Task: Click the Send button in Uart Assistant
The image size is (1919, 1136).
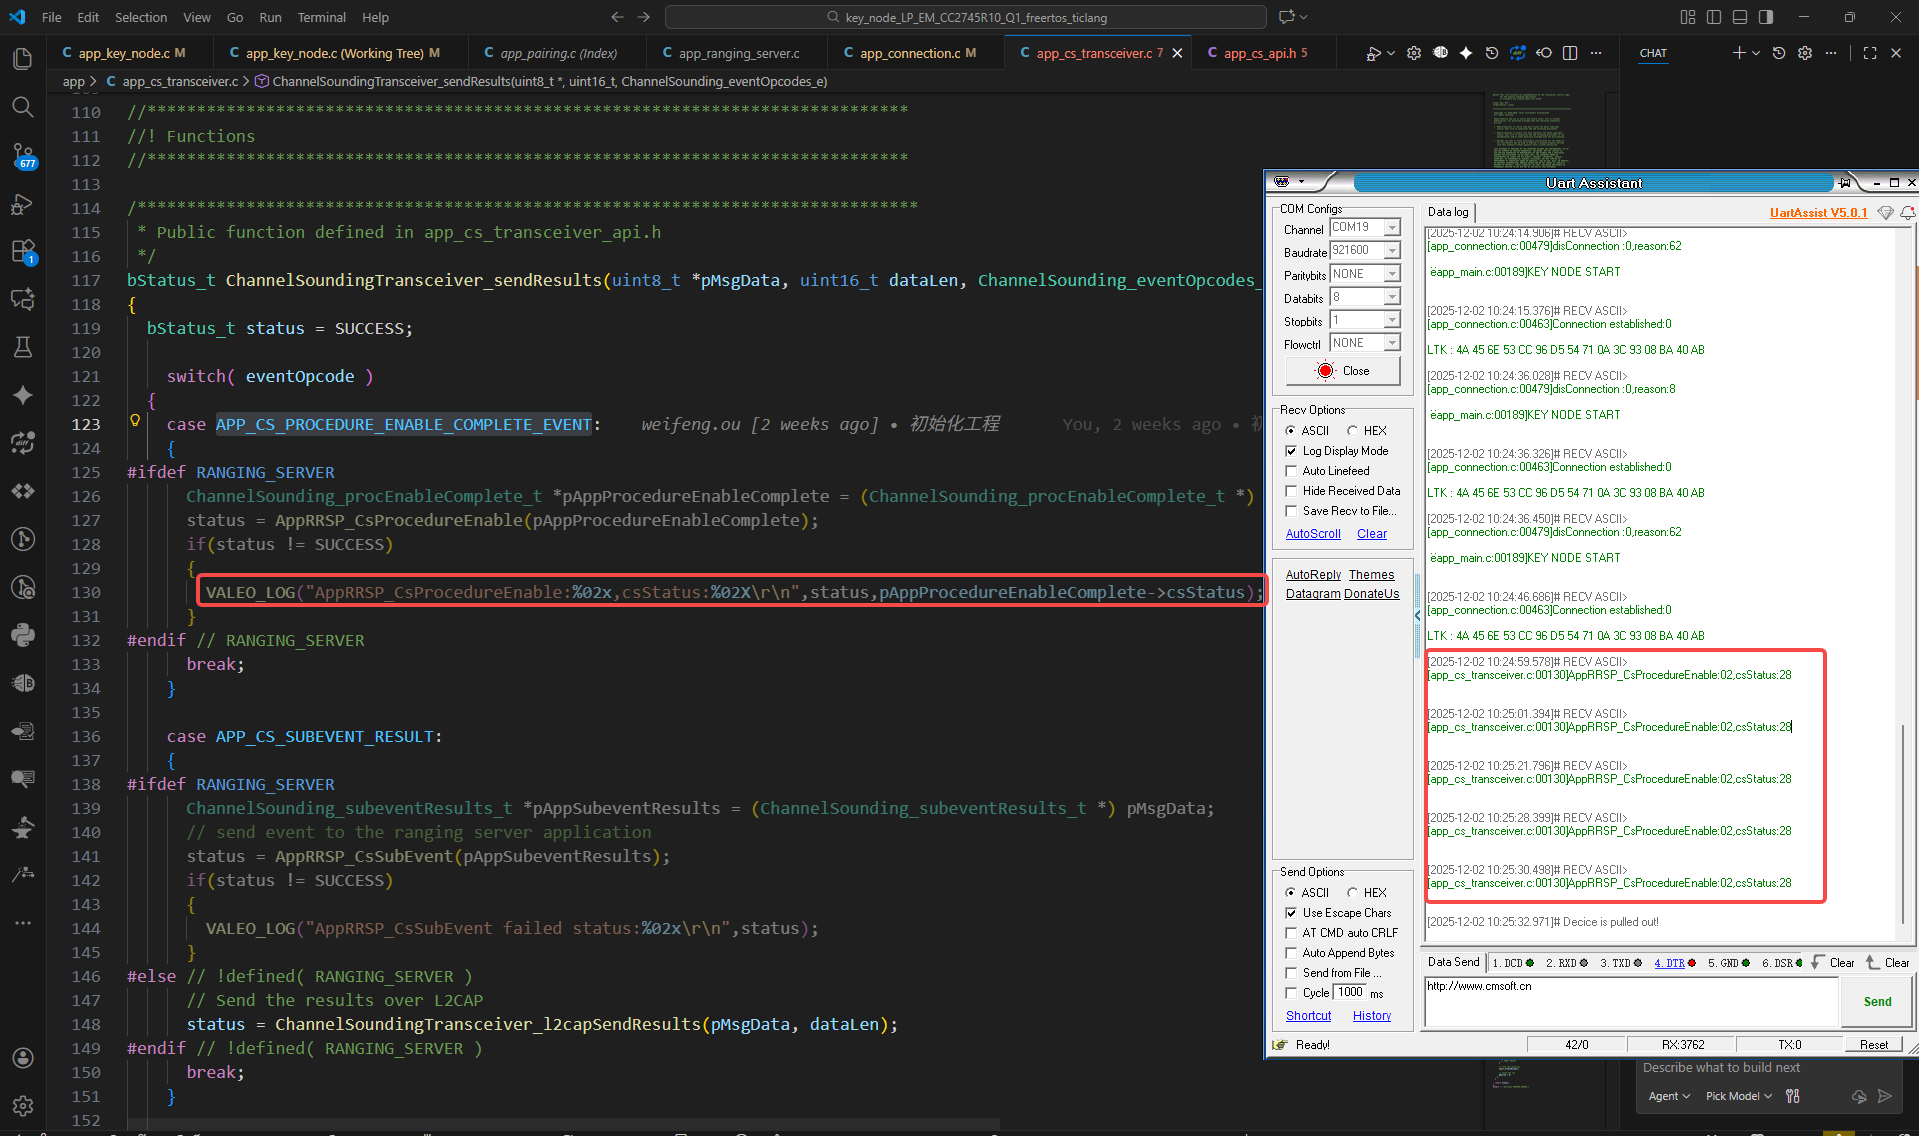Action: (1876, 1002)
